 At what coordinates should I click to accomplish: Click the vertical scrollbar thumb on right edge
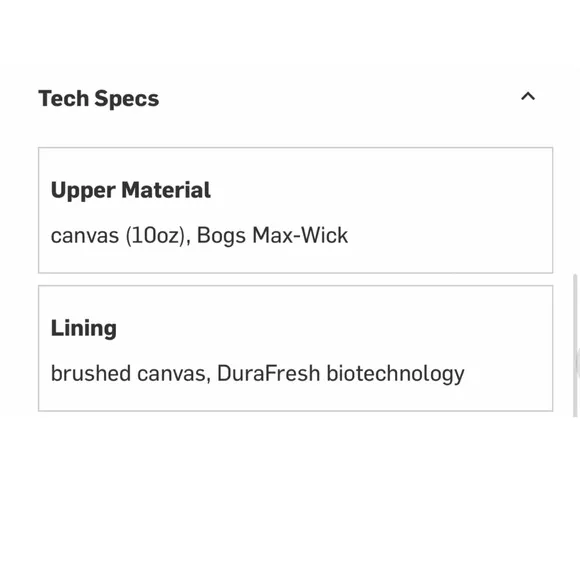tap(576, 345)
